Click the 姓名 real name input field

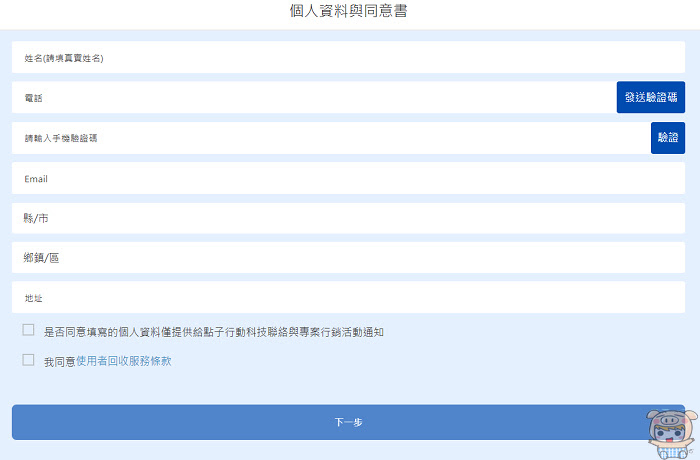coord(348,57)
